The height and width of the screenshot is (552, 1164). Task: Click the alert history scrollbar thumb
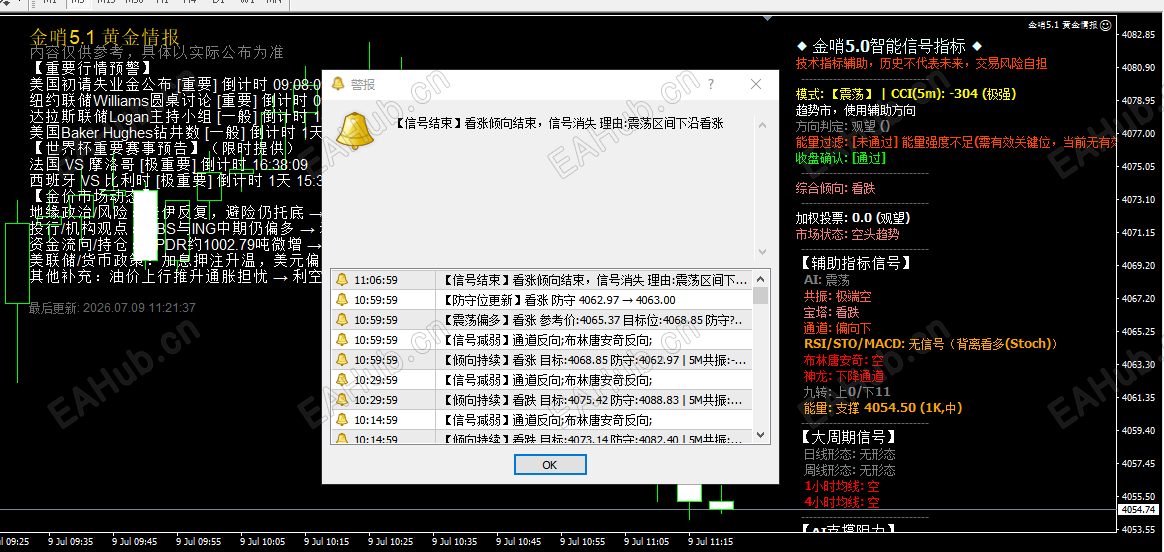pyautogui.click(x=760, y=295)
